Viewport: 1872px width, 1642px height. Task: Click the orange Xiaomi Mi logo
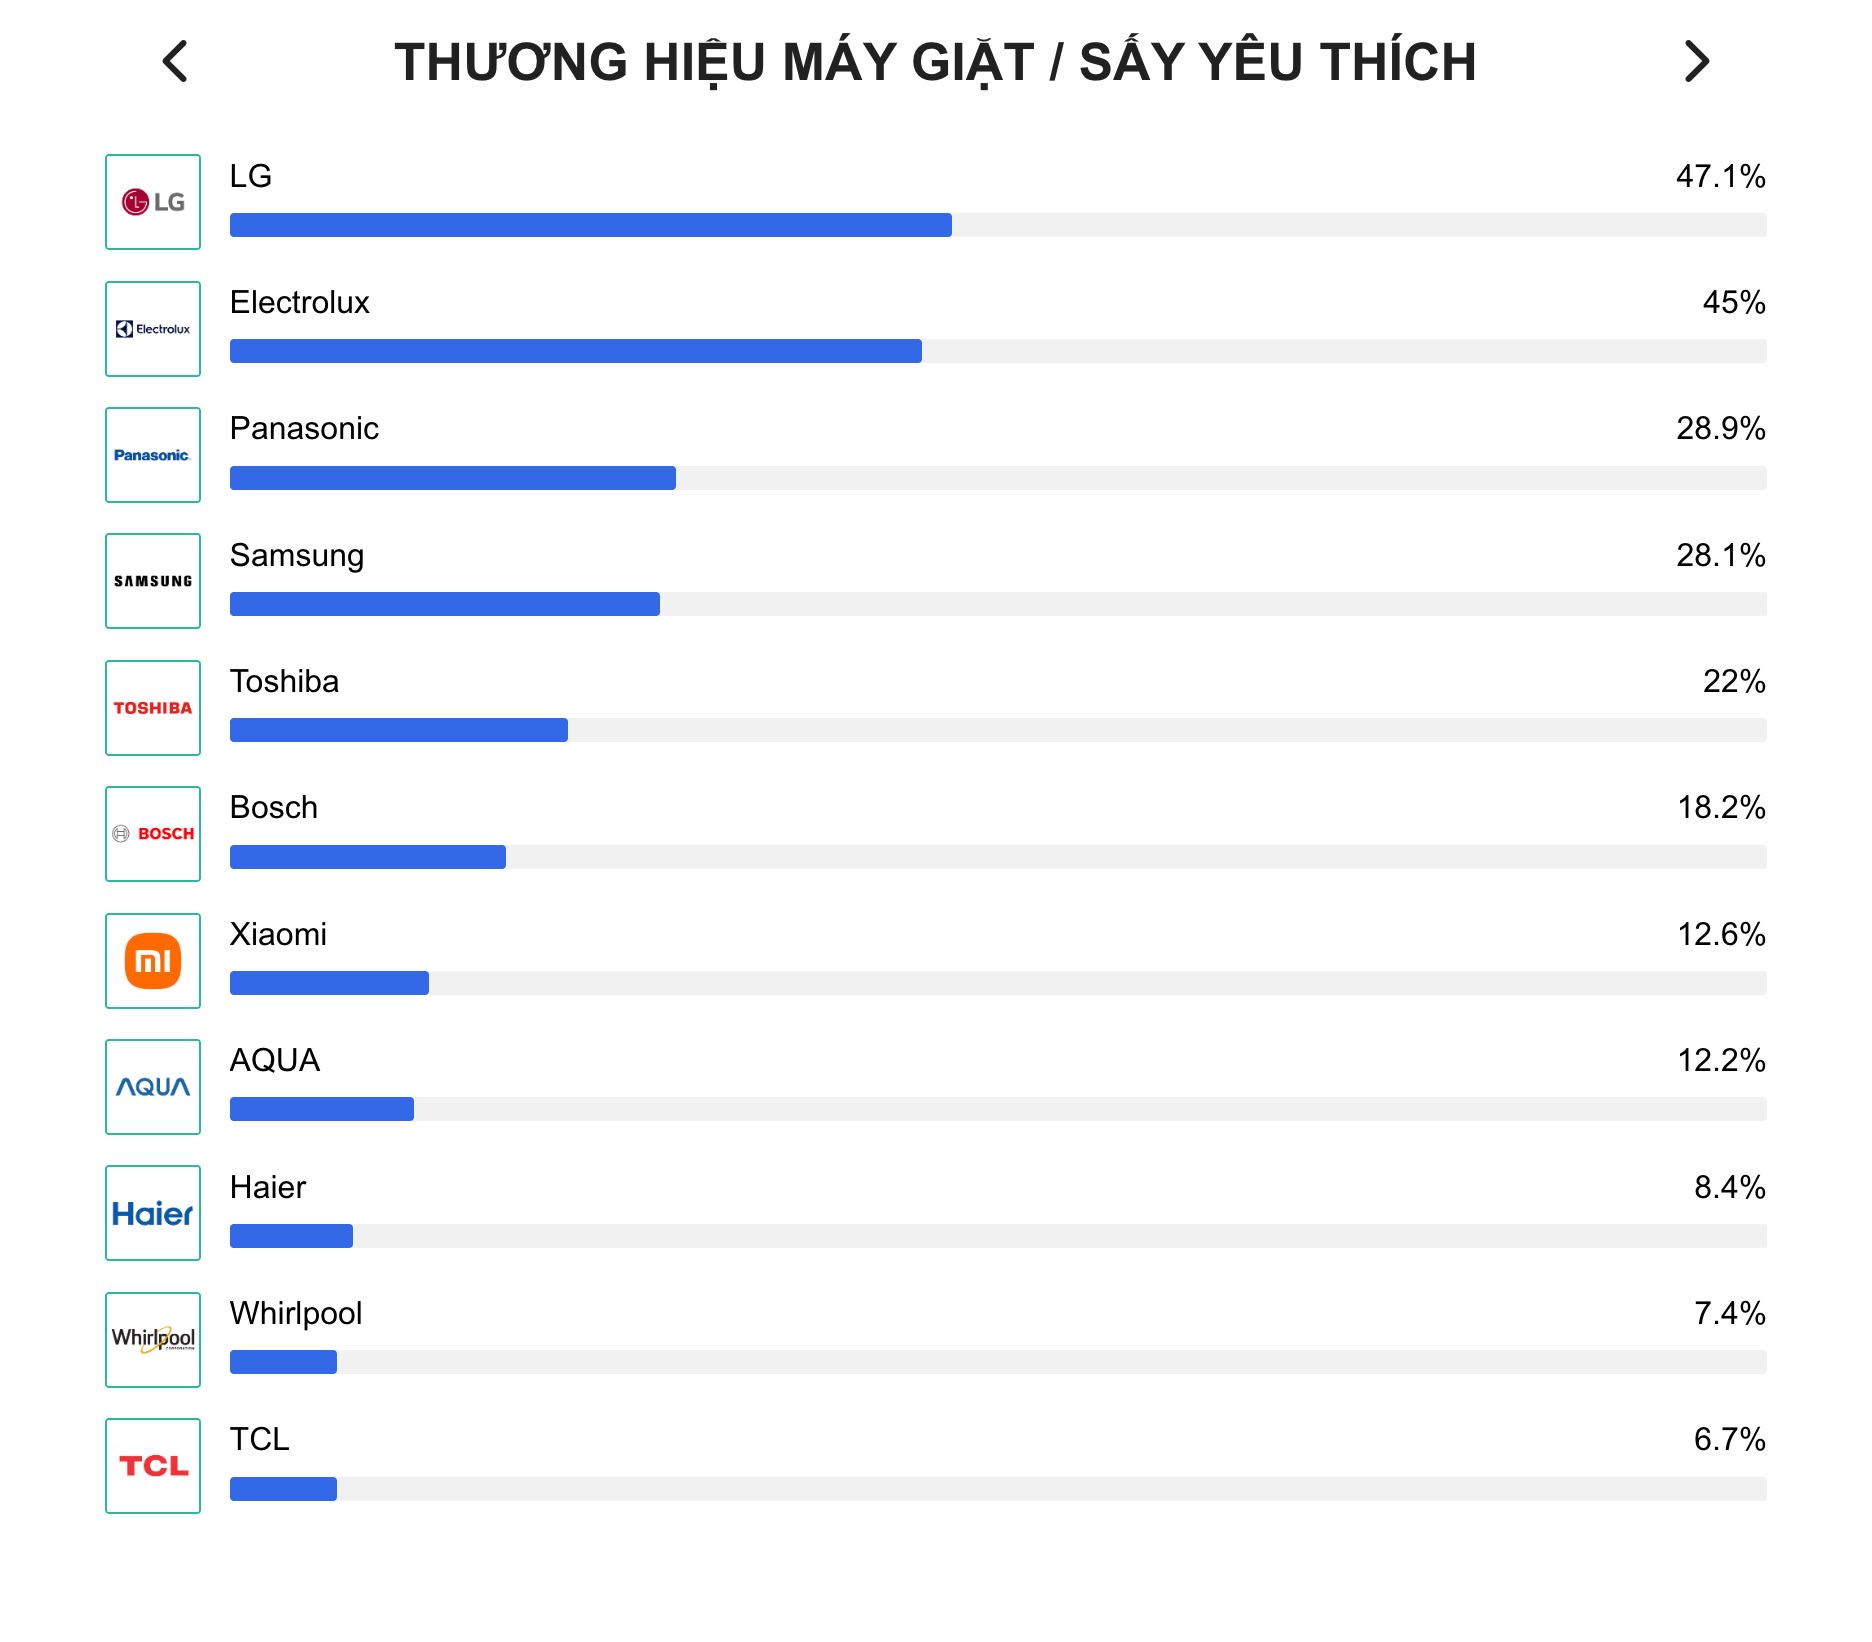[x=152, y=960]
